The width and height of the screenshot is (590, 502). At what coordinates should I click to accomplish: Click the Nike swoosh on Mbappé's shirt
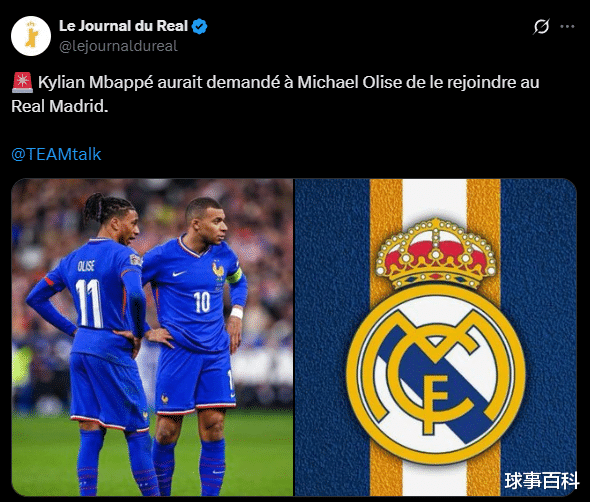(x=179, y=274)
